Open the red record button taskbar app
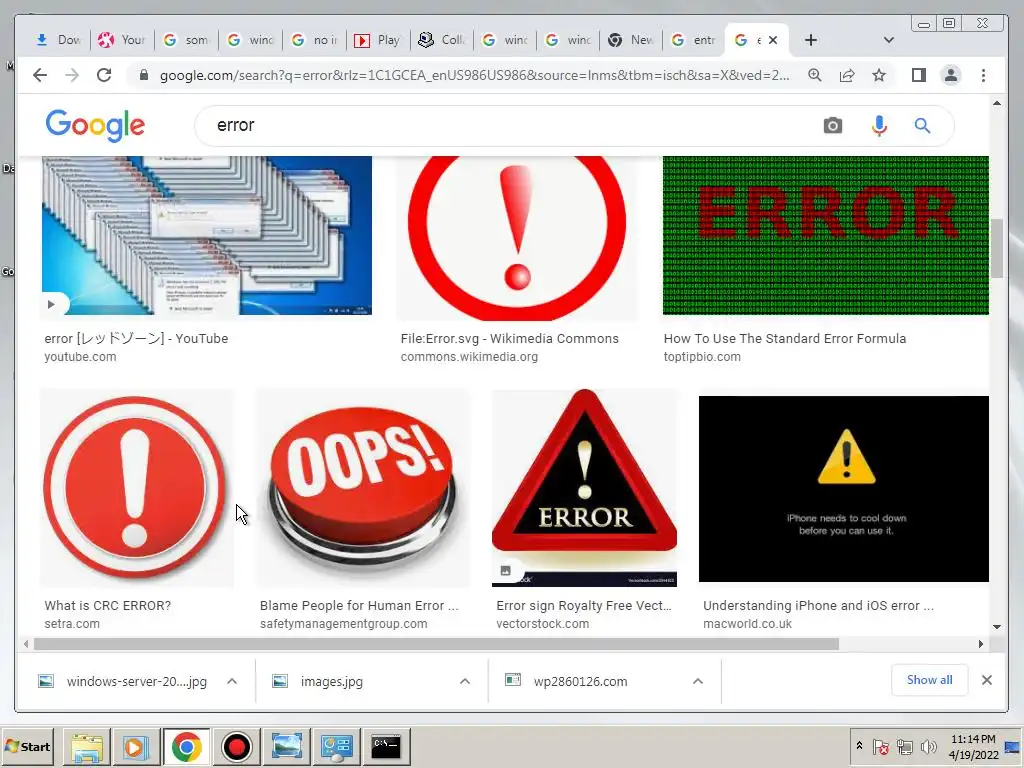Screen dimensions: 1024x768 [x=236, y=746]
